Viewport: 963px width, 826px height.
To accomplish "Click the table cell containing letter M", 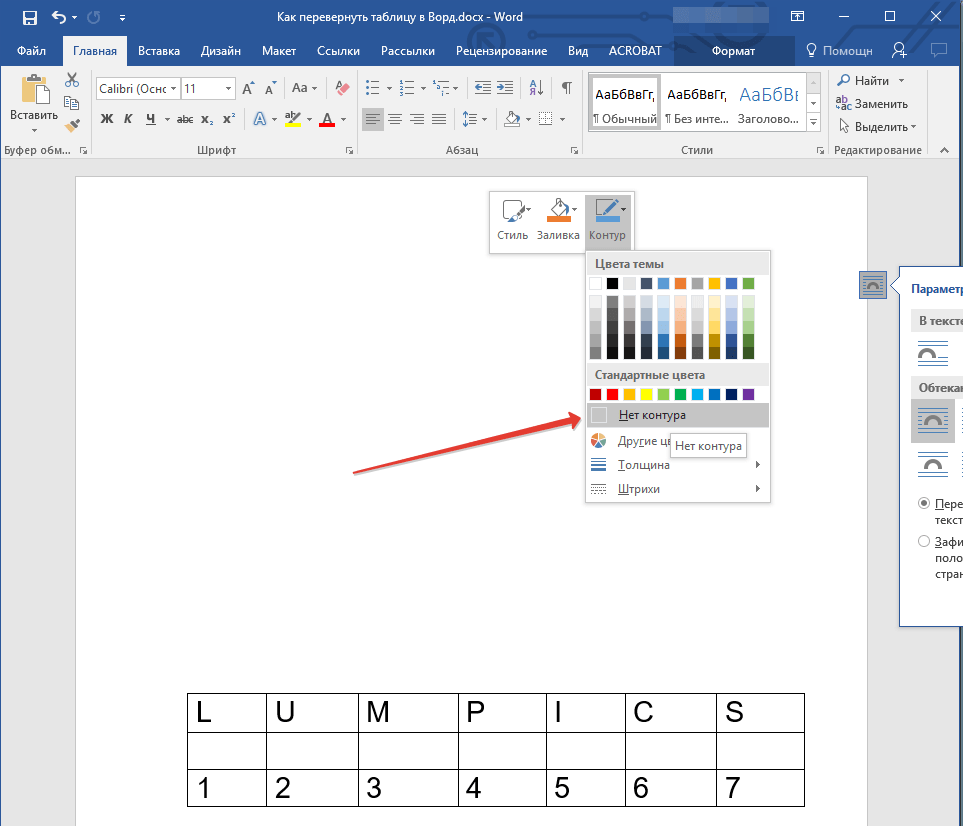I will click(408, 712).
